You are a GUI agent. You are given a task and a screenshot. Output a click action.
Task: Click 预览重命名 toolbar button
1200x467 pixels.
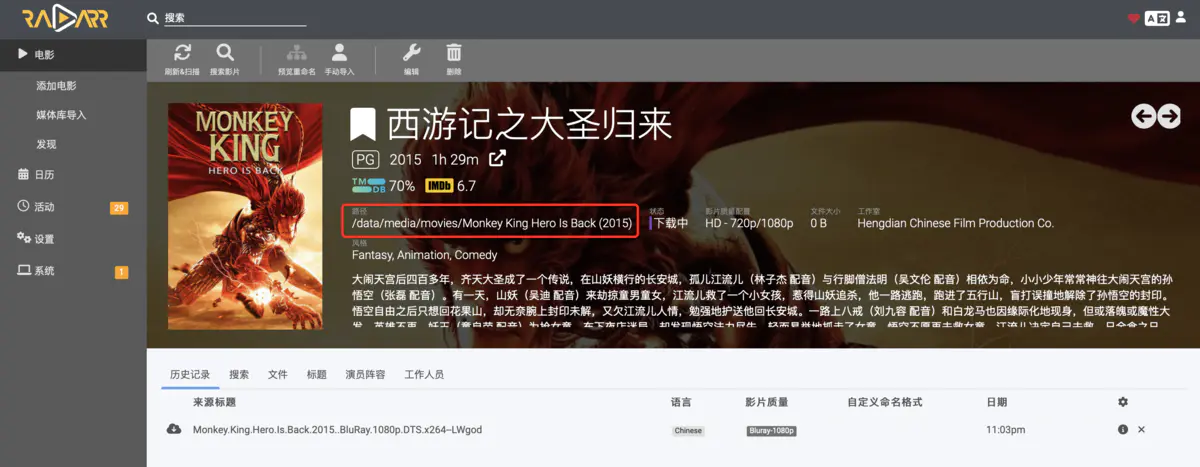[297, 59]
